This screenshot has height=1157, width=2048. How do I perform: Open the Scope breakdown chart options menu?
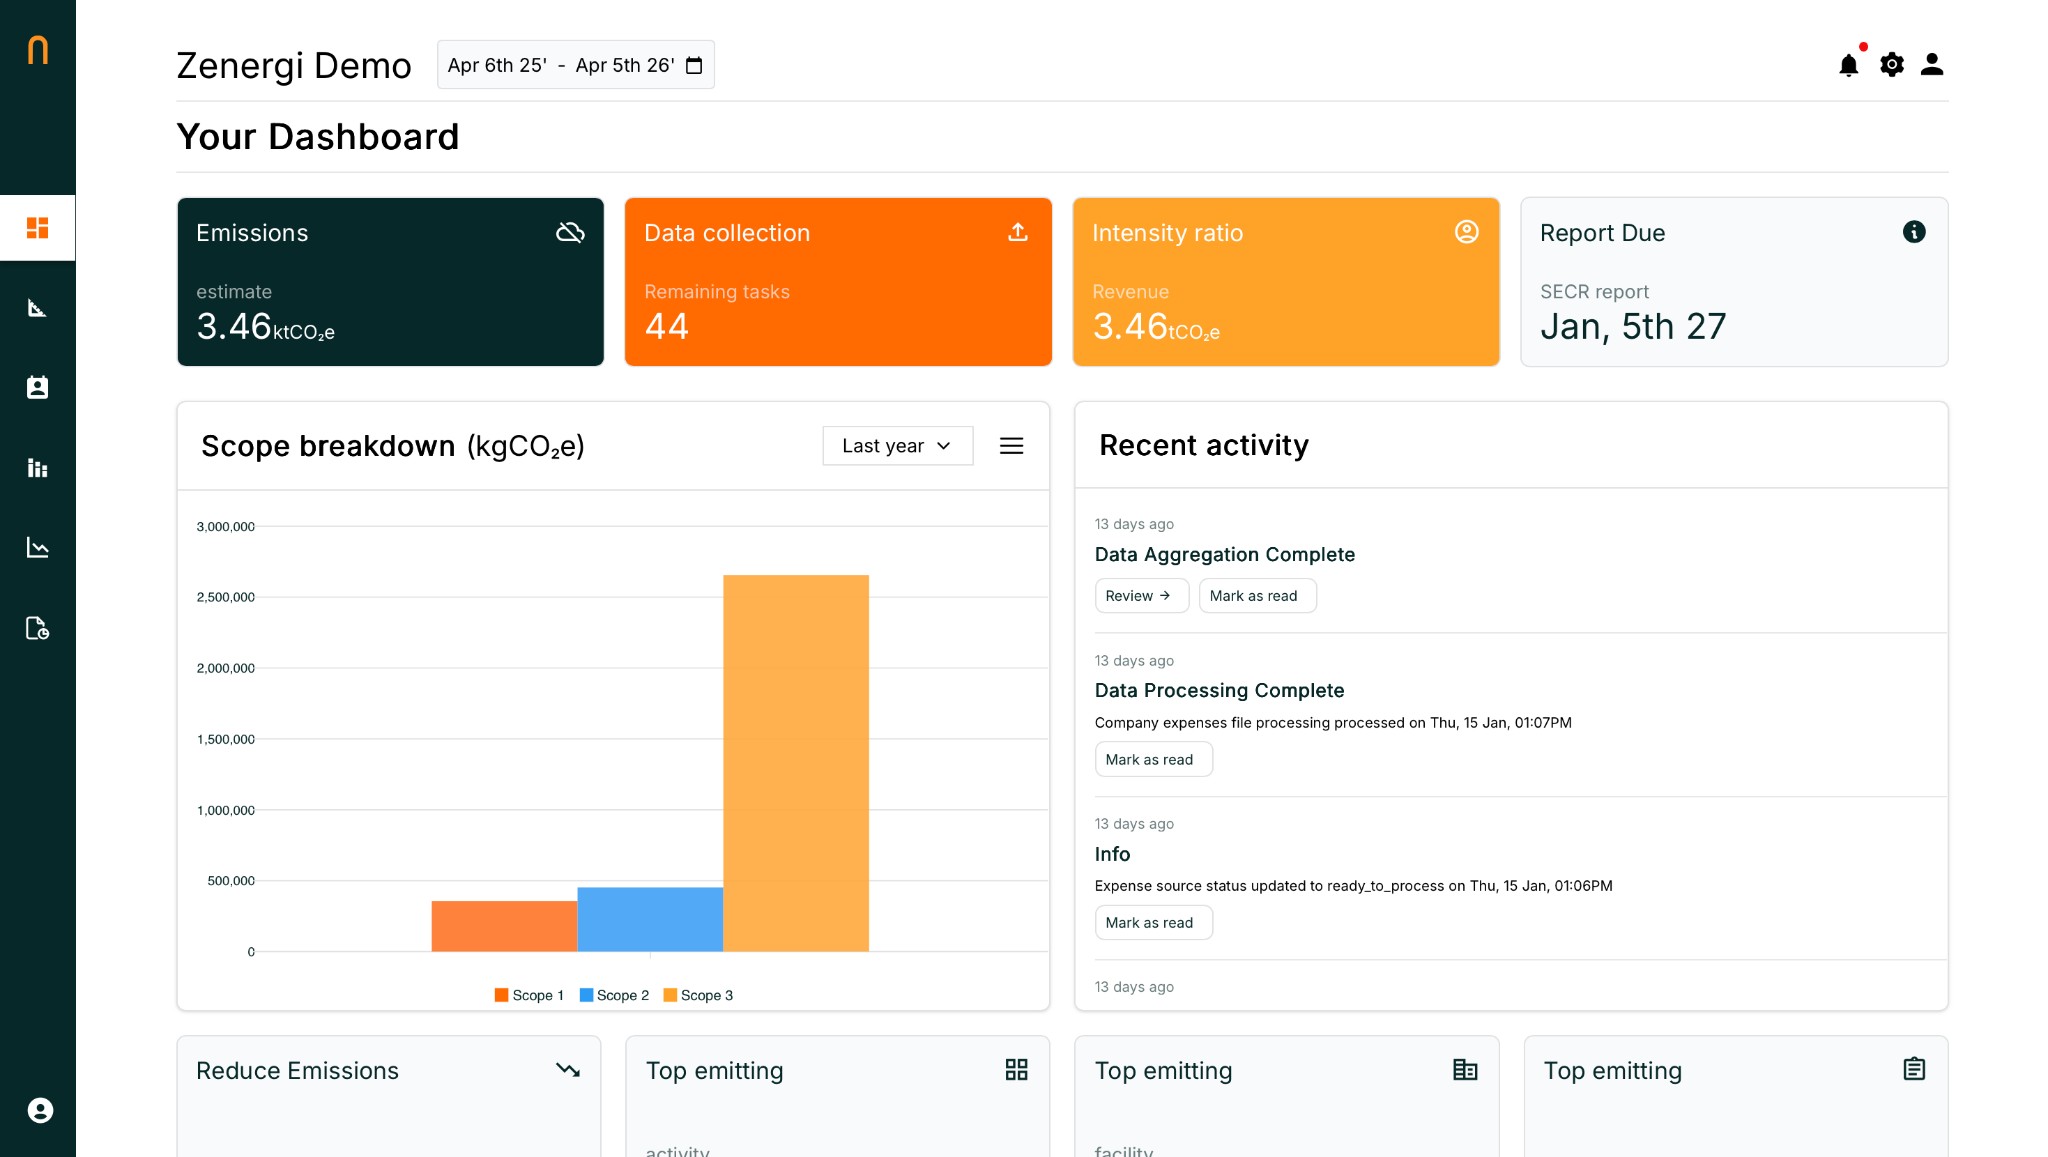pos(1012,446)
